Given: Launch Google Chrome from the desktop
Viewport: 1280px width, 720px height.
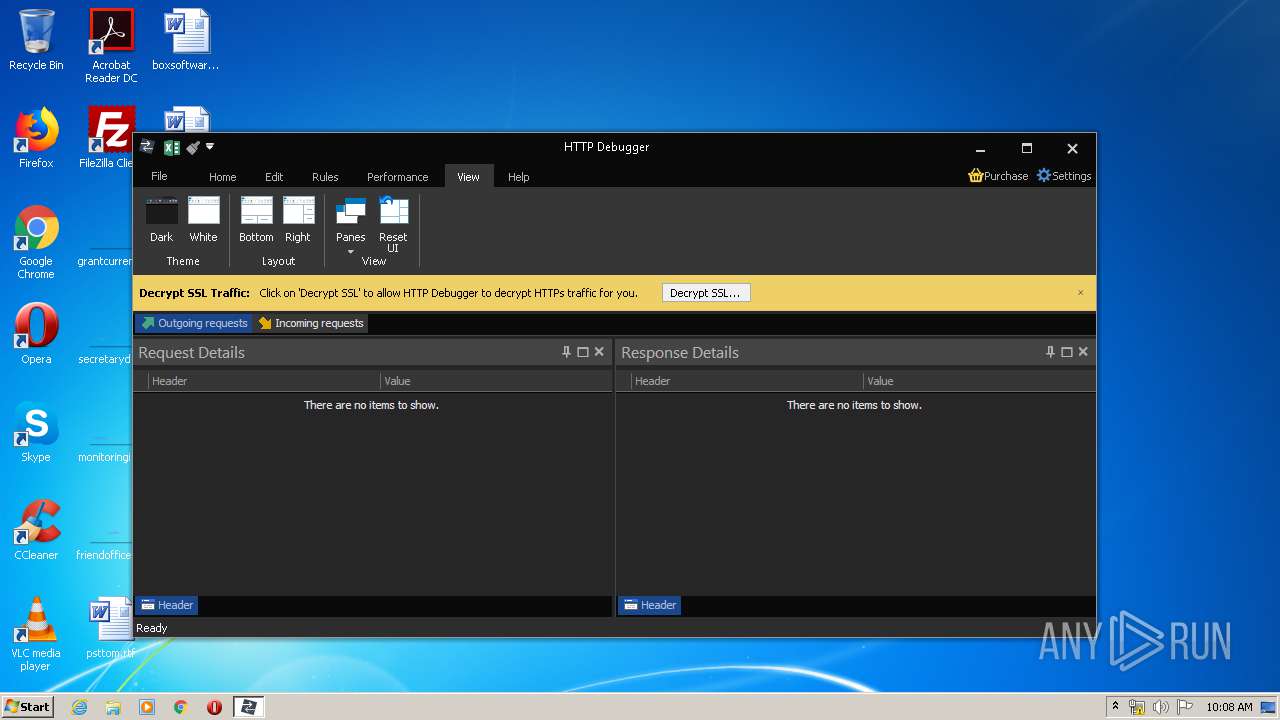Looking at the screenshot, I should [x=36, y=242].
